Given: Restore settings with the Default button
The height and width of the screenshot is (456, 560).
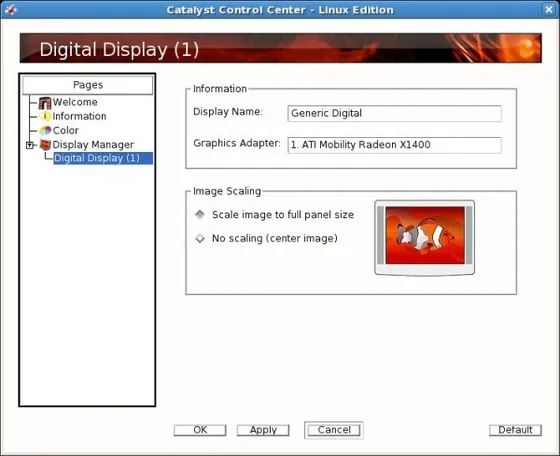Looking at the screenshot, I should pyautogui.click(x=515, y=430).
